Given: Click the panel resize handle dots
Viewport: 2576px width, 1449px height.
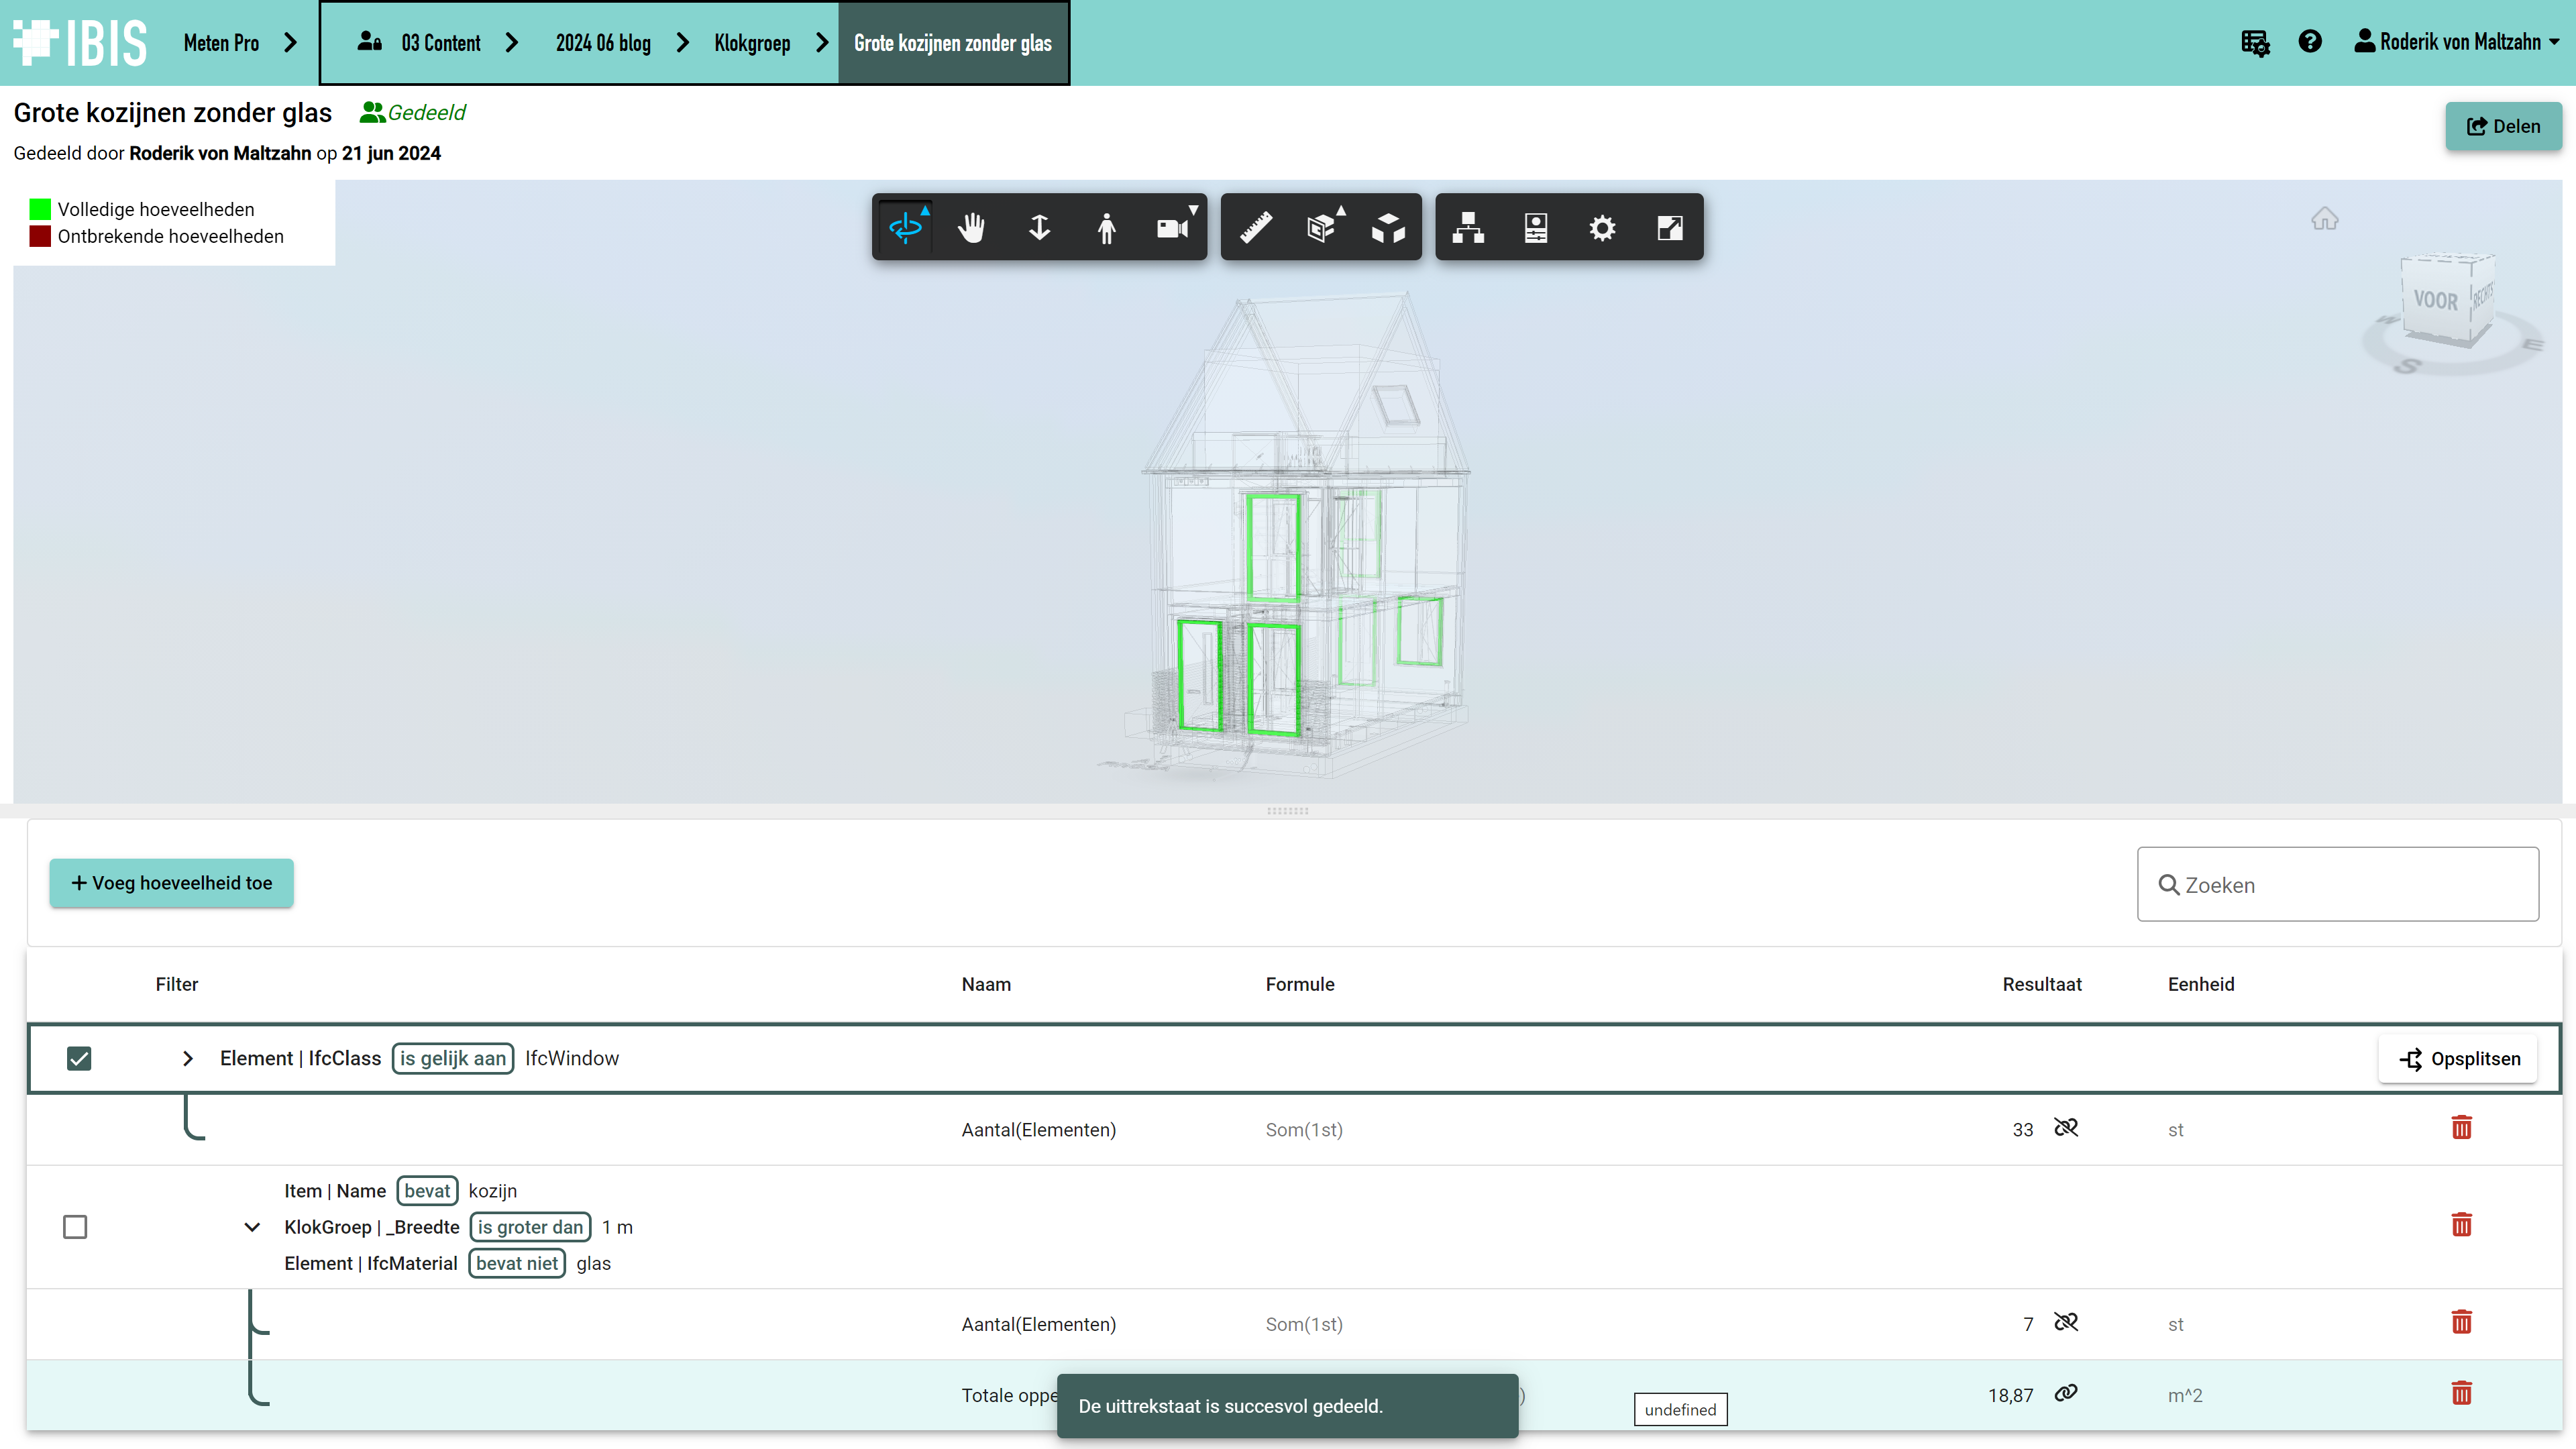Looking at the screenshot, I should [1287, 811].
